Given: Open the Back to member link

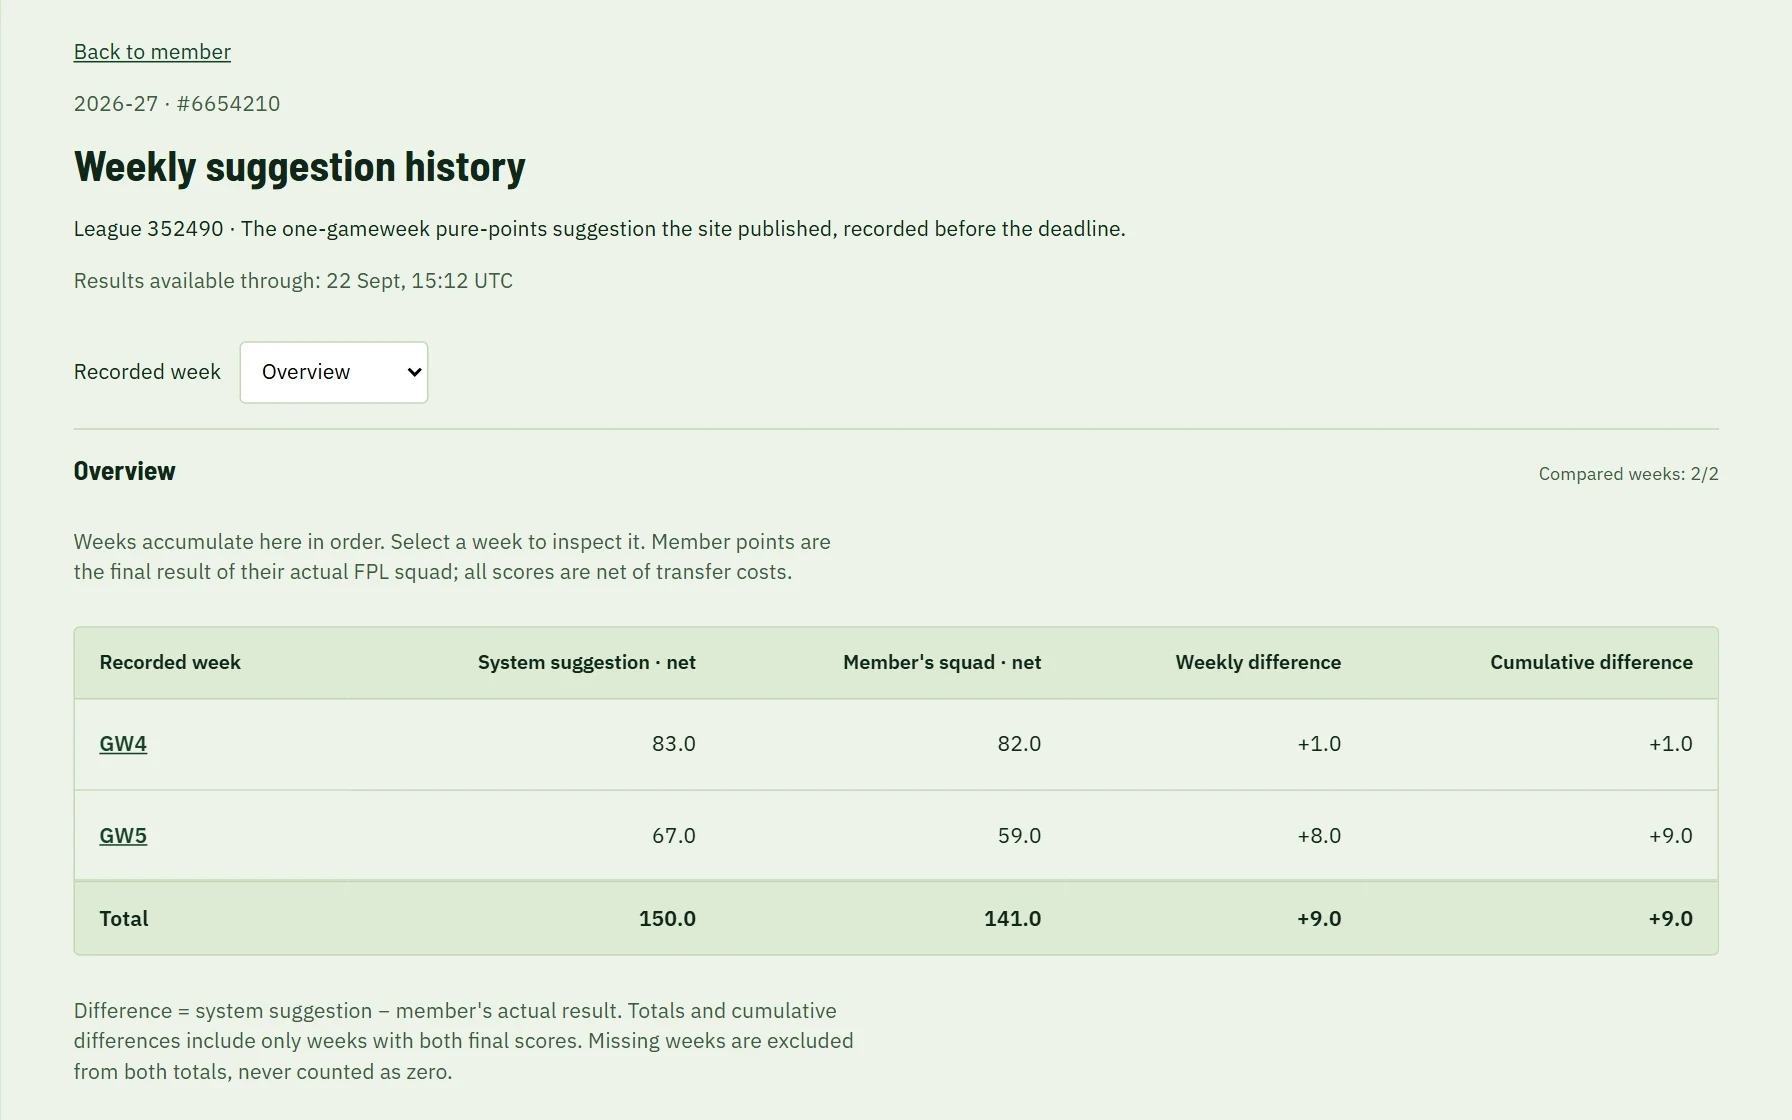Looking at the screenshot, I should point(152,52).
